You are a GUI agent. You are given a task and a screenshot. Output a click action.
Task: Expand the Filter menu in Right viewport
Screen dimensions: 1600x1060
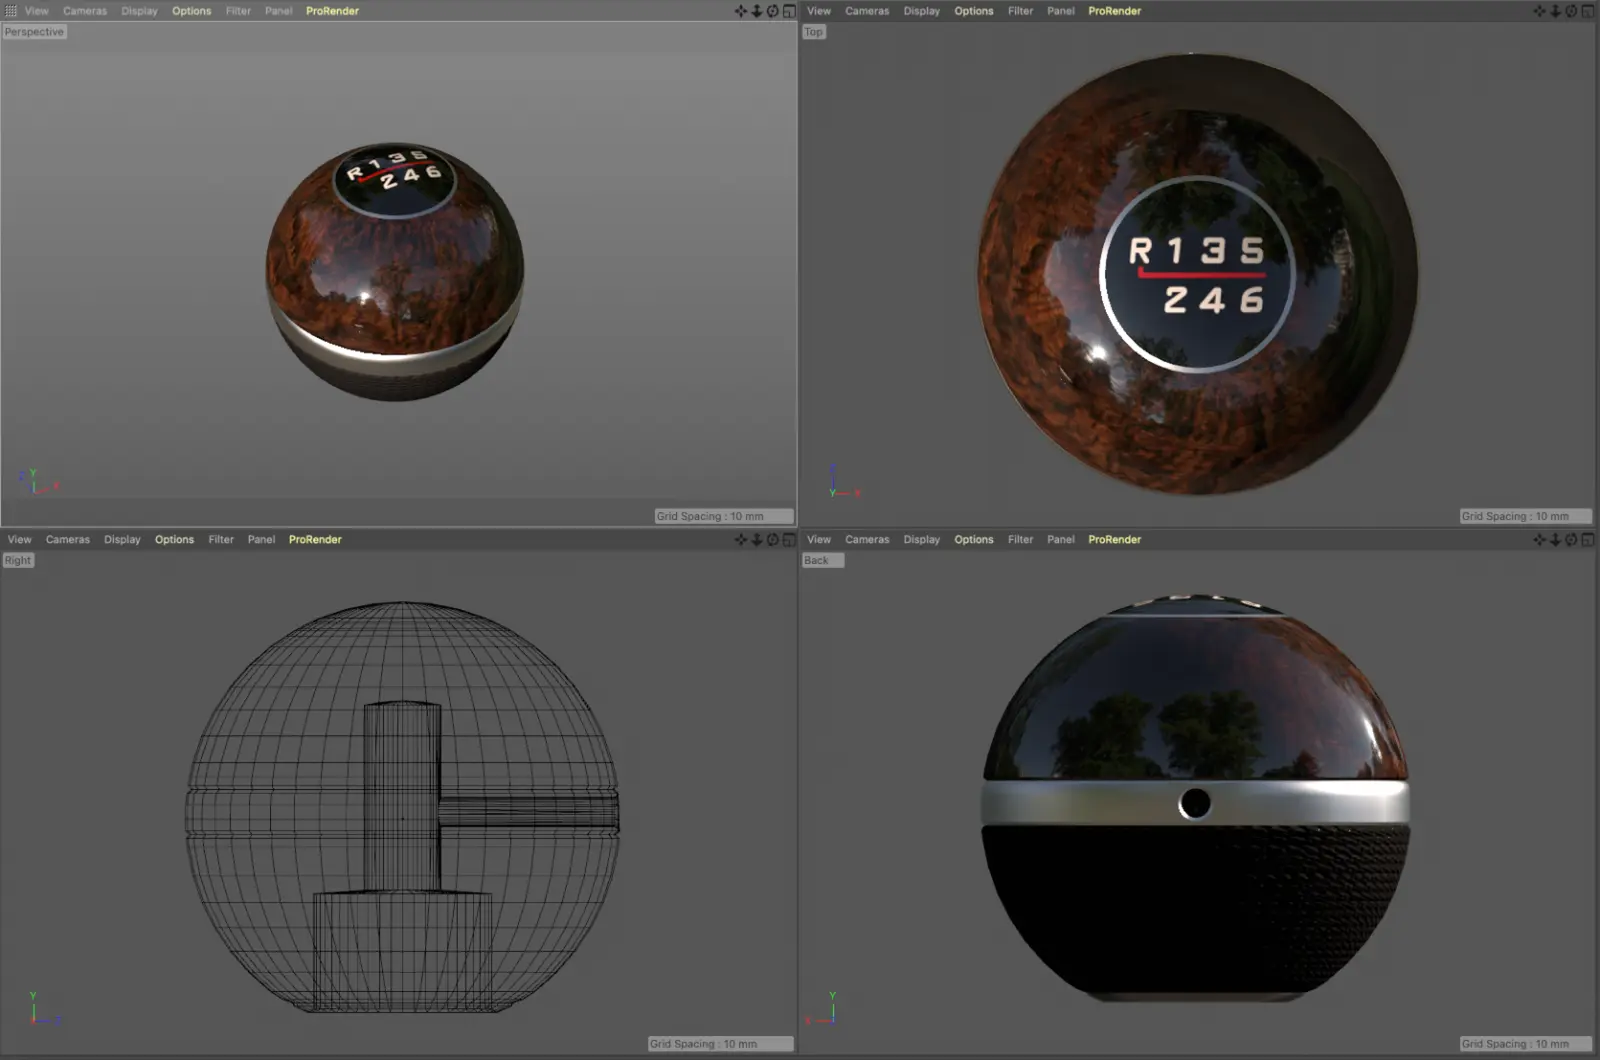(x=221, y=540)
